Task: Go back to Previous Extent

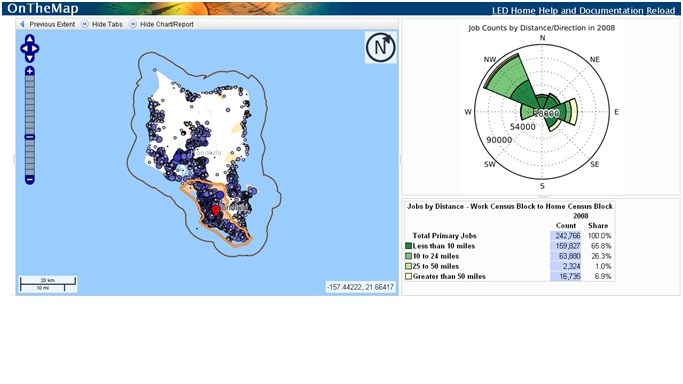Action: point(47,24)
